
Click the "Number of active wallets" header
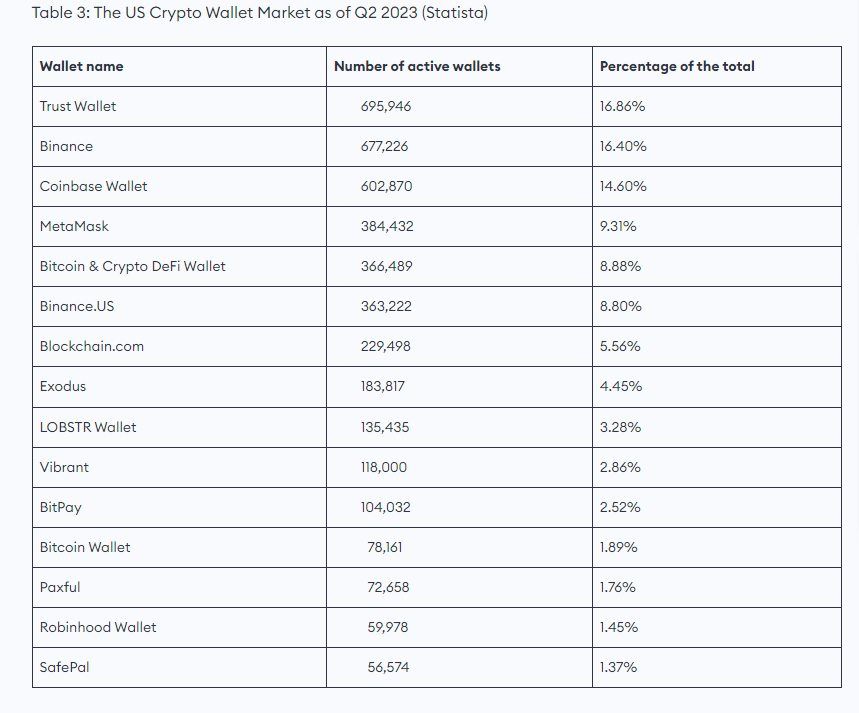click(x=417, y=66)
